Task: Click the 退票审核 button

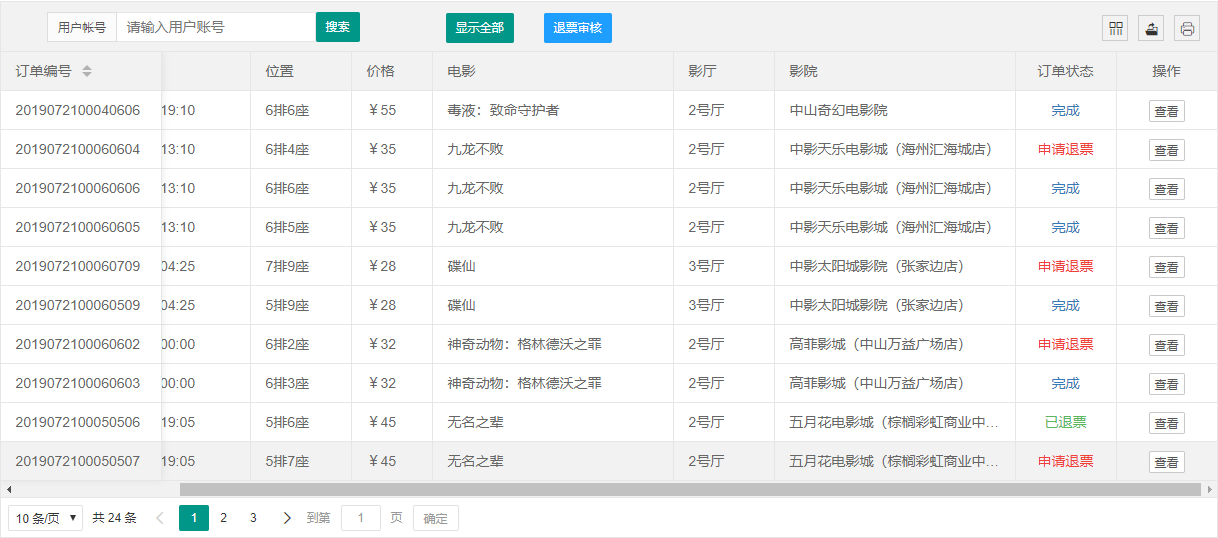Action: click(578, 28)
